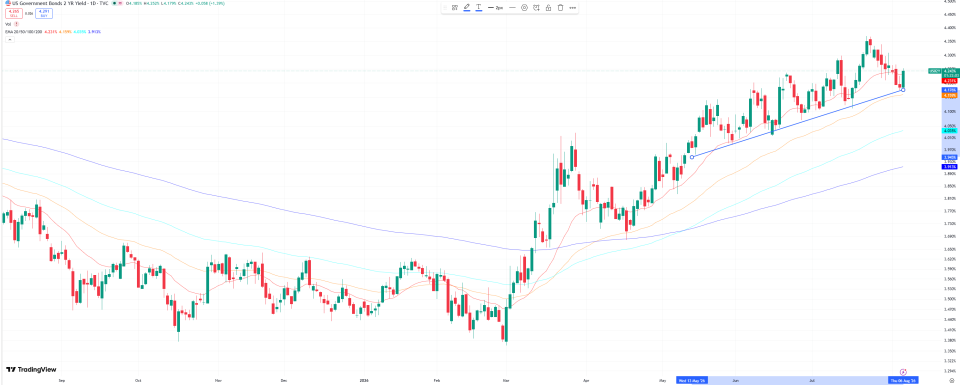Open trendline settings gear in toolbar
The height and width of the screenshot is (385, 960).
pos(524,7)
